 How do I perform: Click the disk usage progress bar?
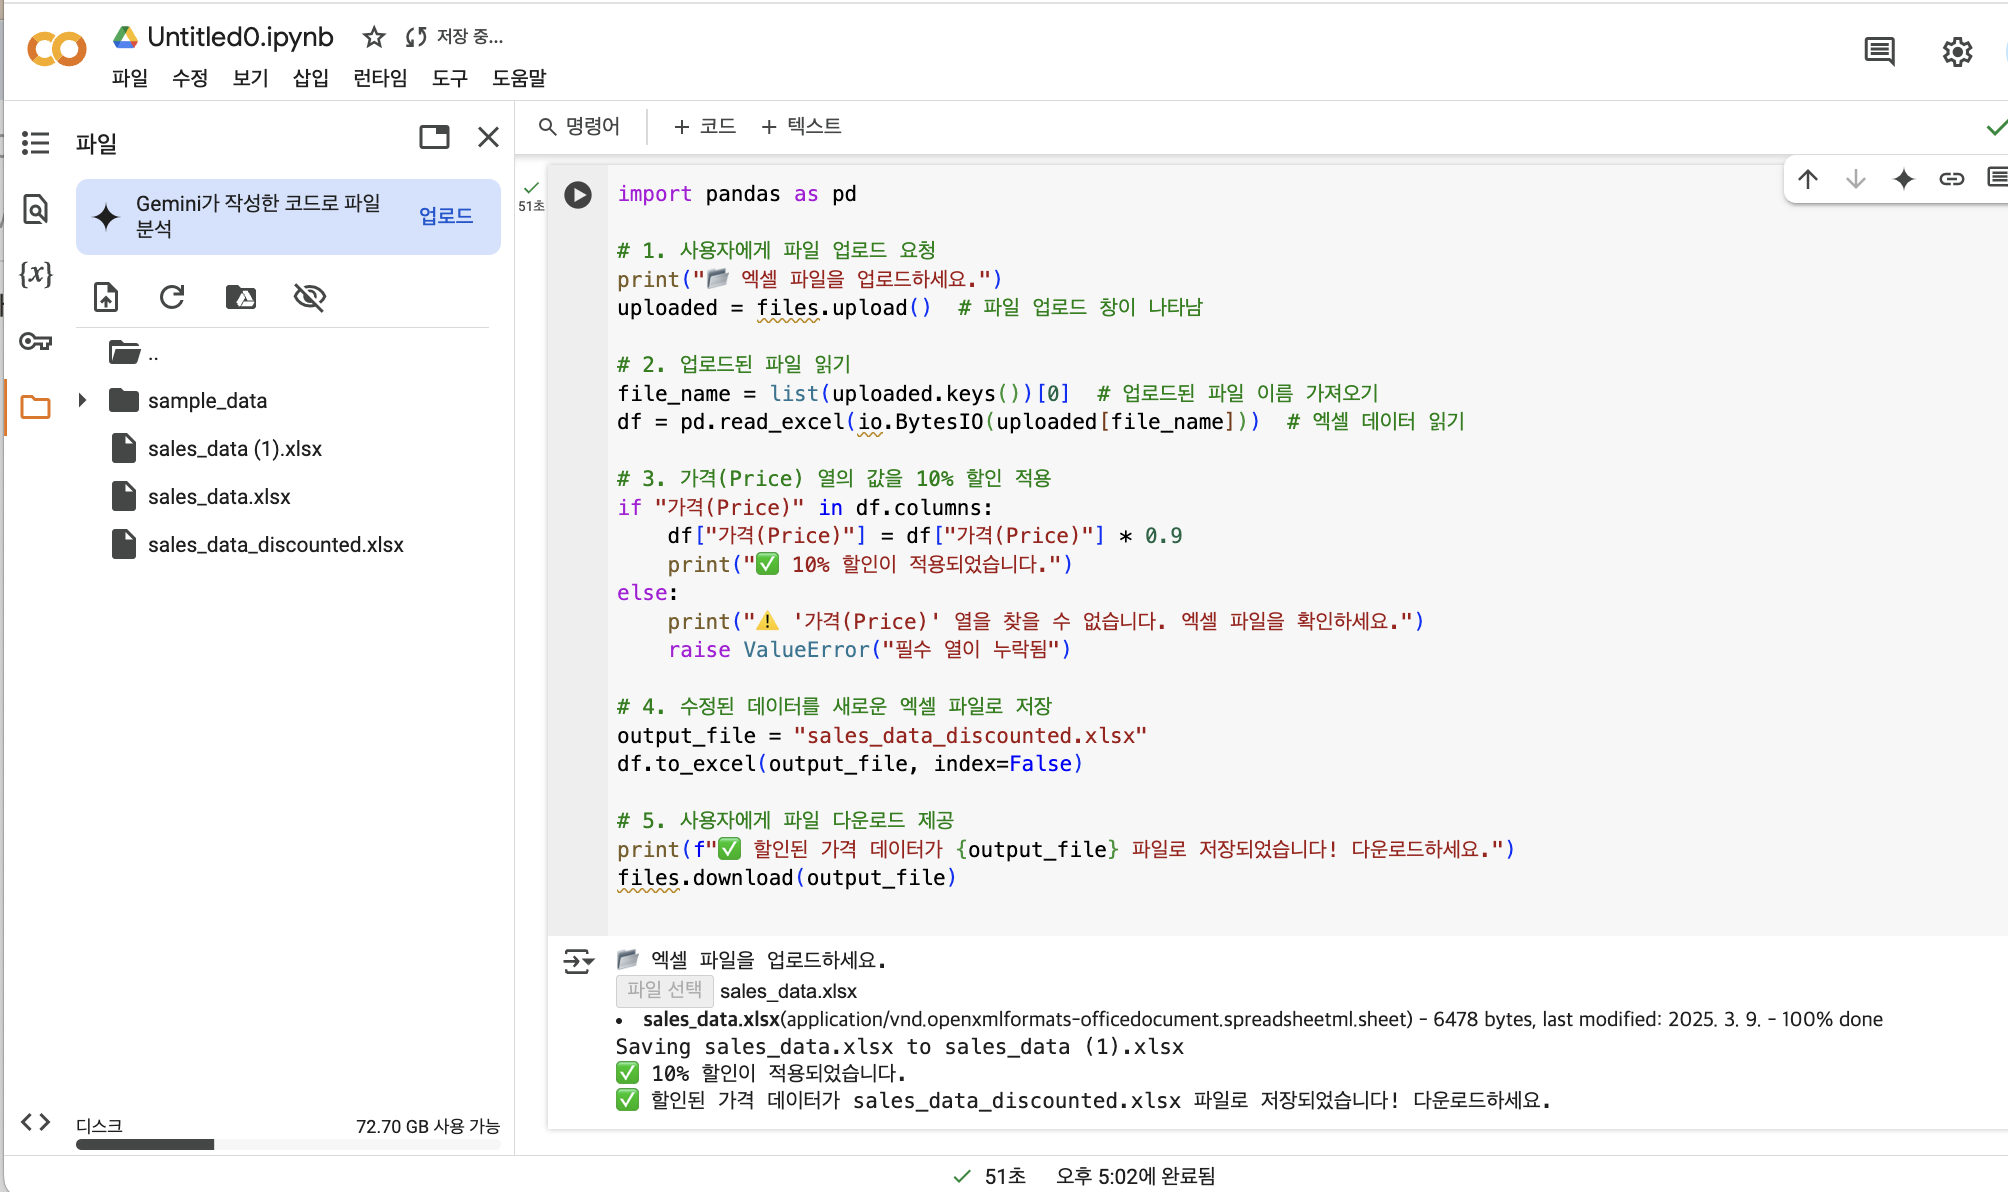(x=288, y=1144)
